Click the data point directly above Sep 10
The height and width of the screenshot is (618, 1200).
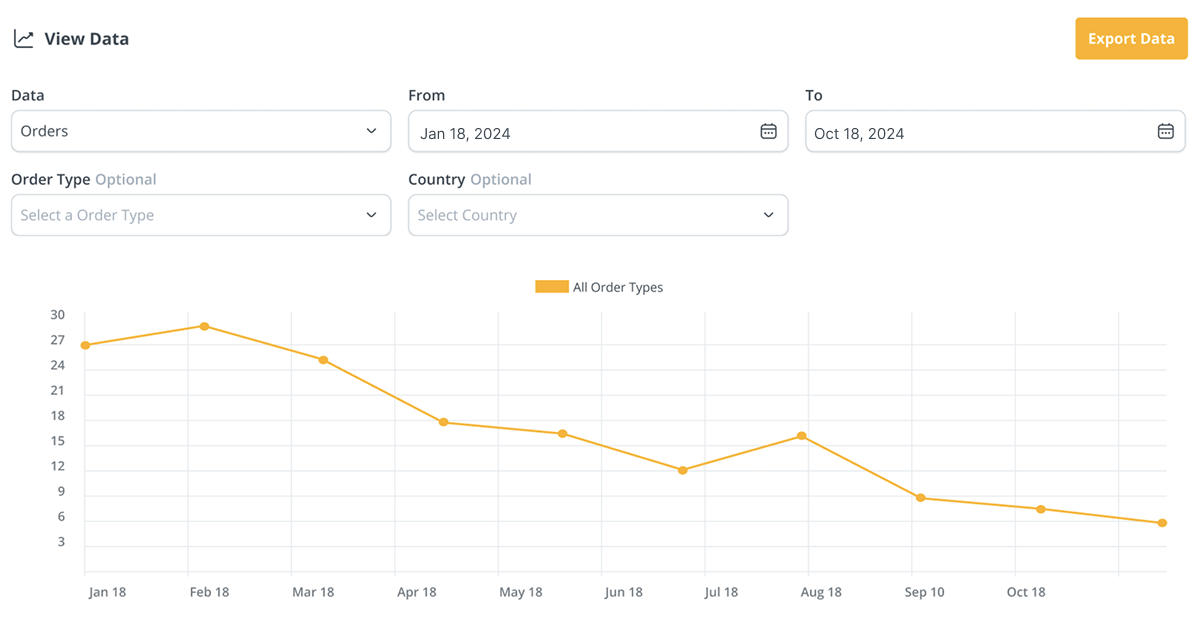[921, 498]
